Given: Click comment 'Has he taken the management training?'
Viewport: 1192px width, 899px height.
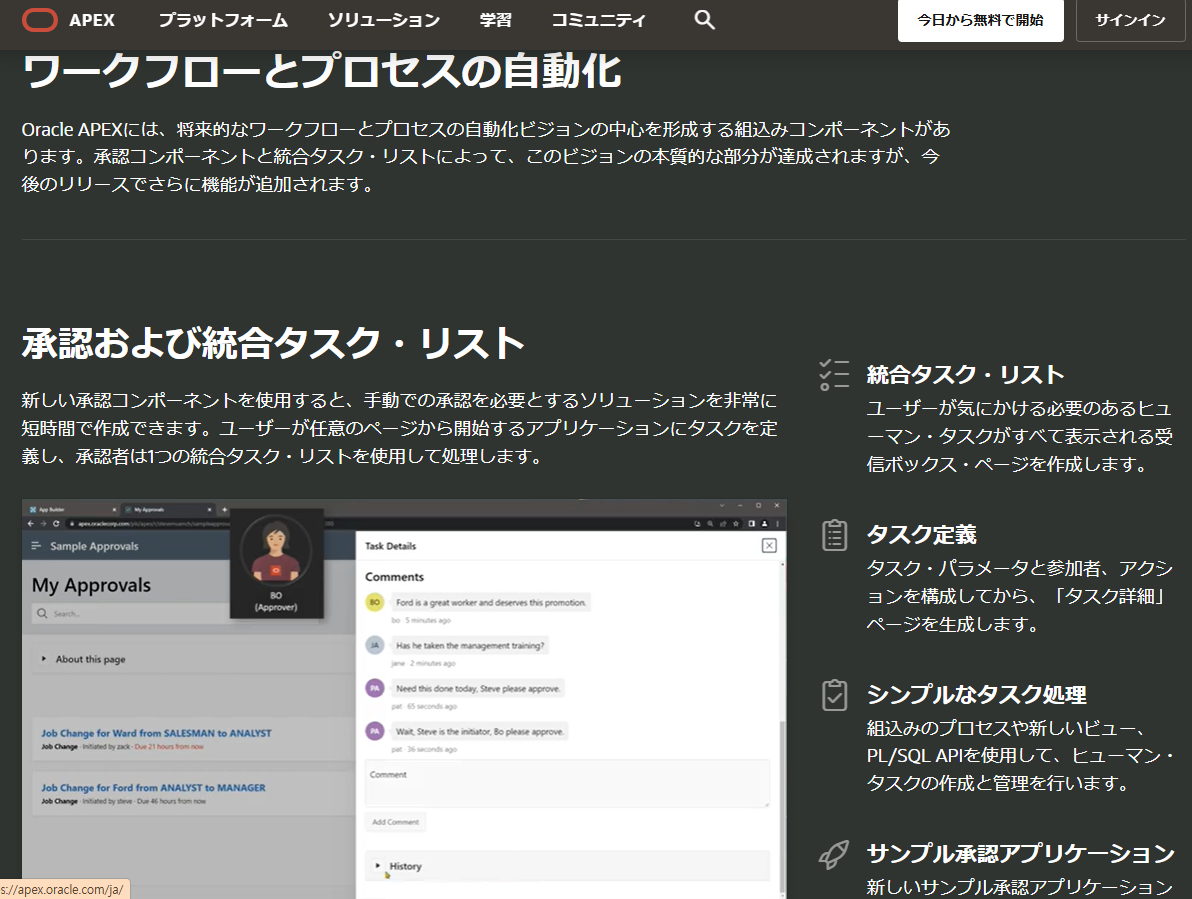Looking at the screenshot, I should [x=470, y=645].
